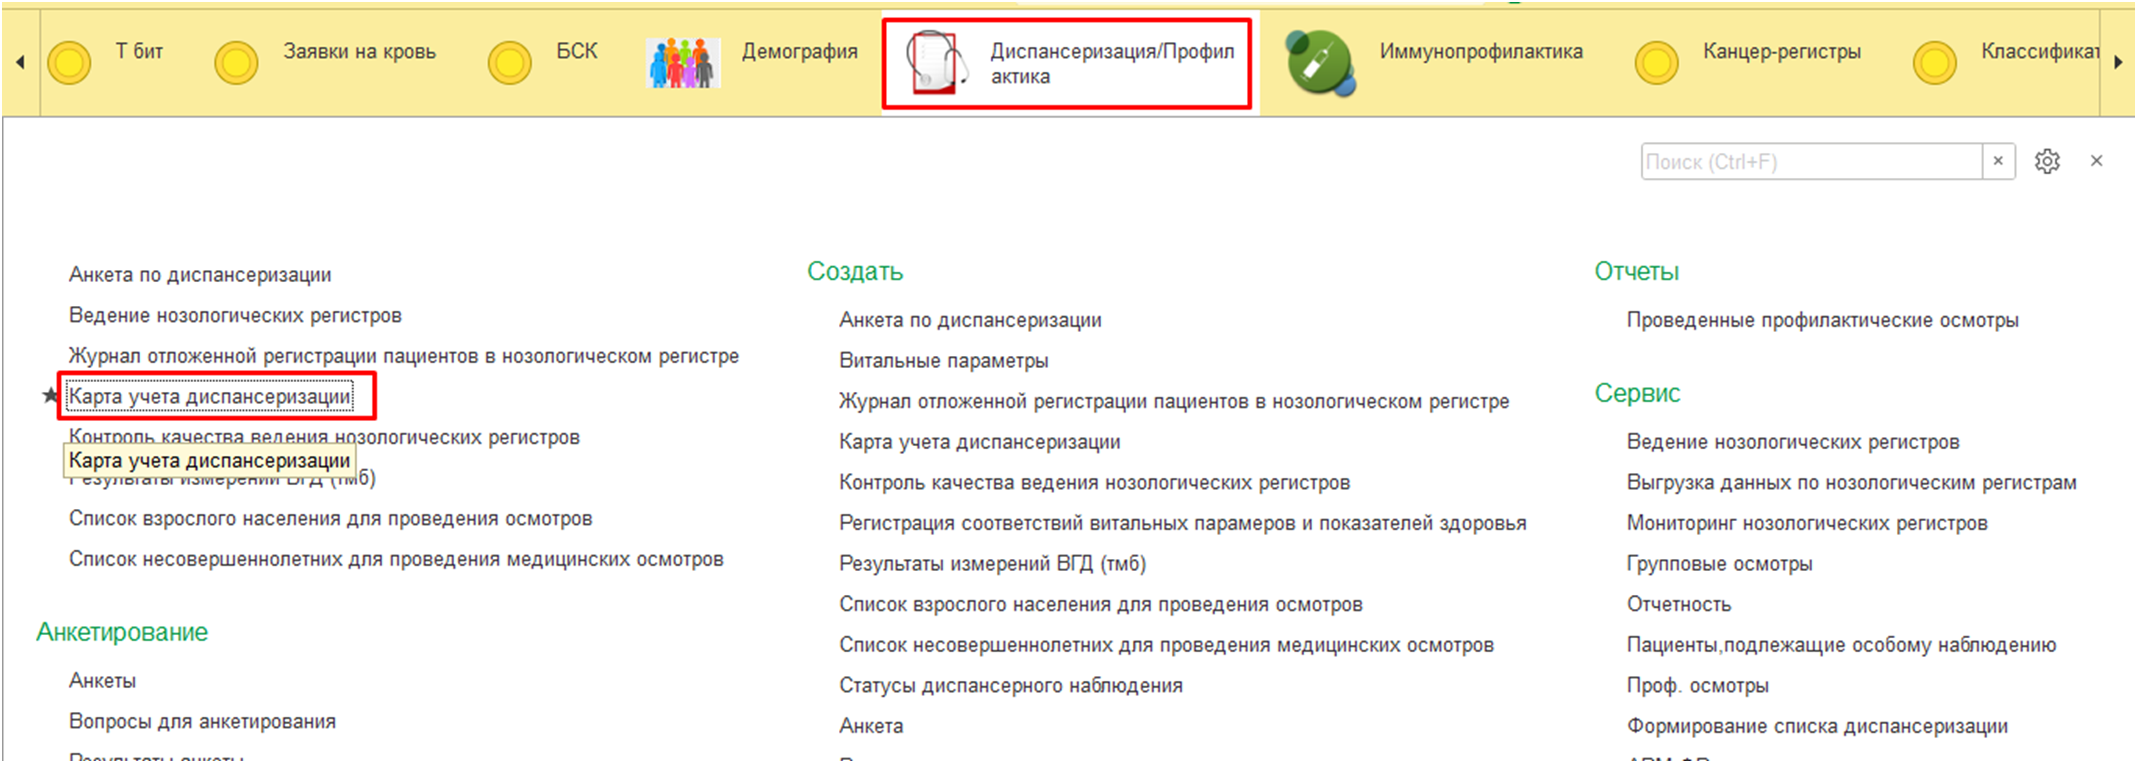Open Групповые осмотры under Сервис
The image size is (2137, 763).
pos(1719,564)
